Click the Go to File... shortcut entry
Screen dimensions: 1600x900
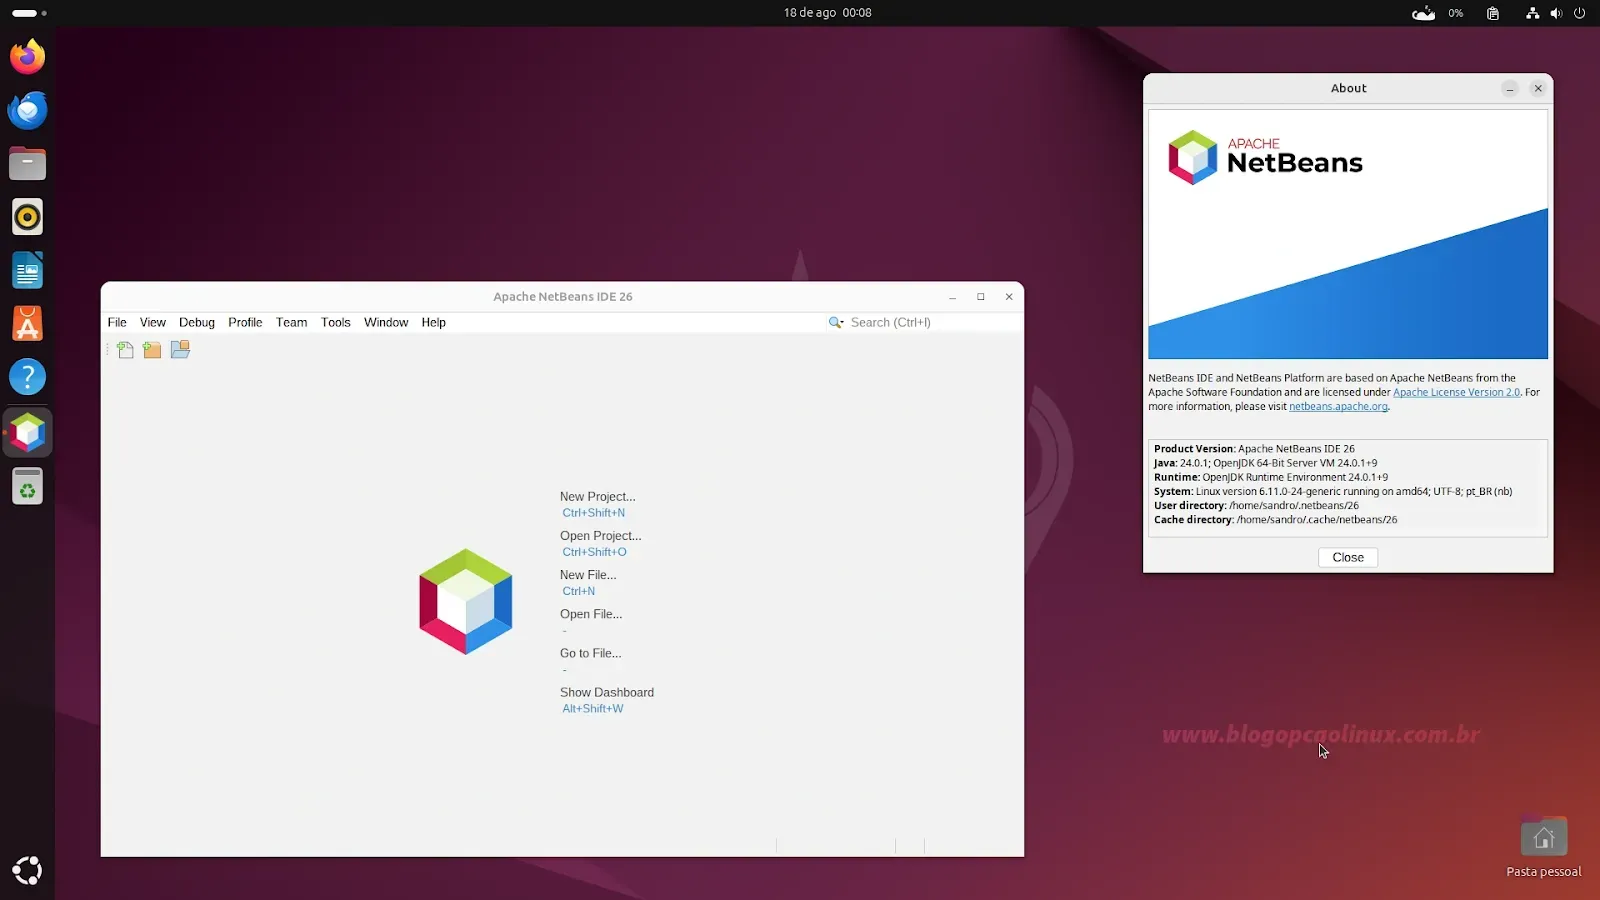point(591,652)
